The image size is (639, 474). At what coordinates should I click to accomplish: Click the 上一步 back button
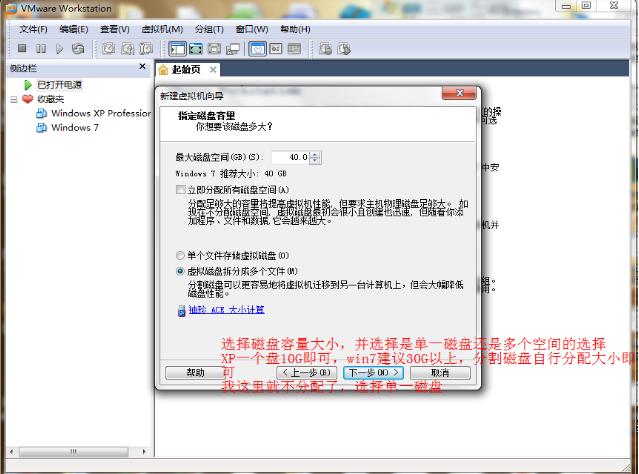(306, 373)
